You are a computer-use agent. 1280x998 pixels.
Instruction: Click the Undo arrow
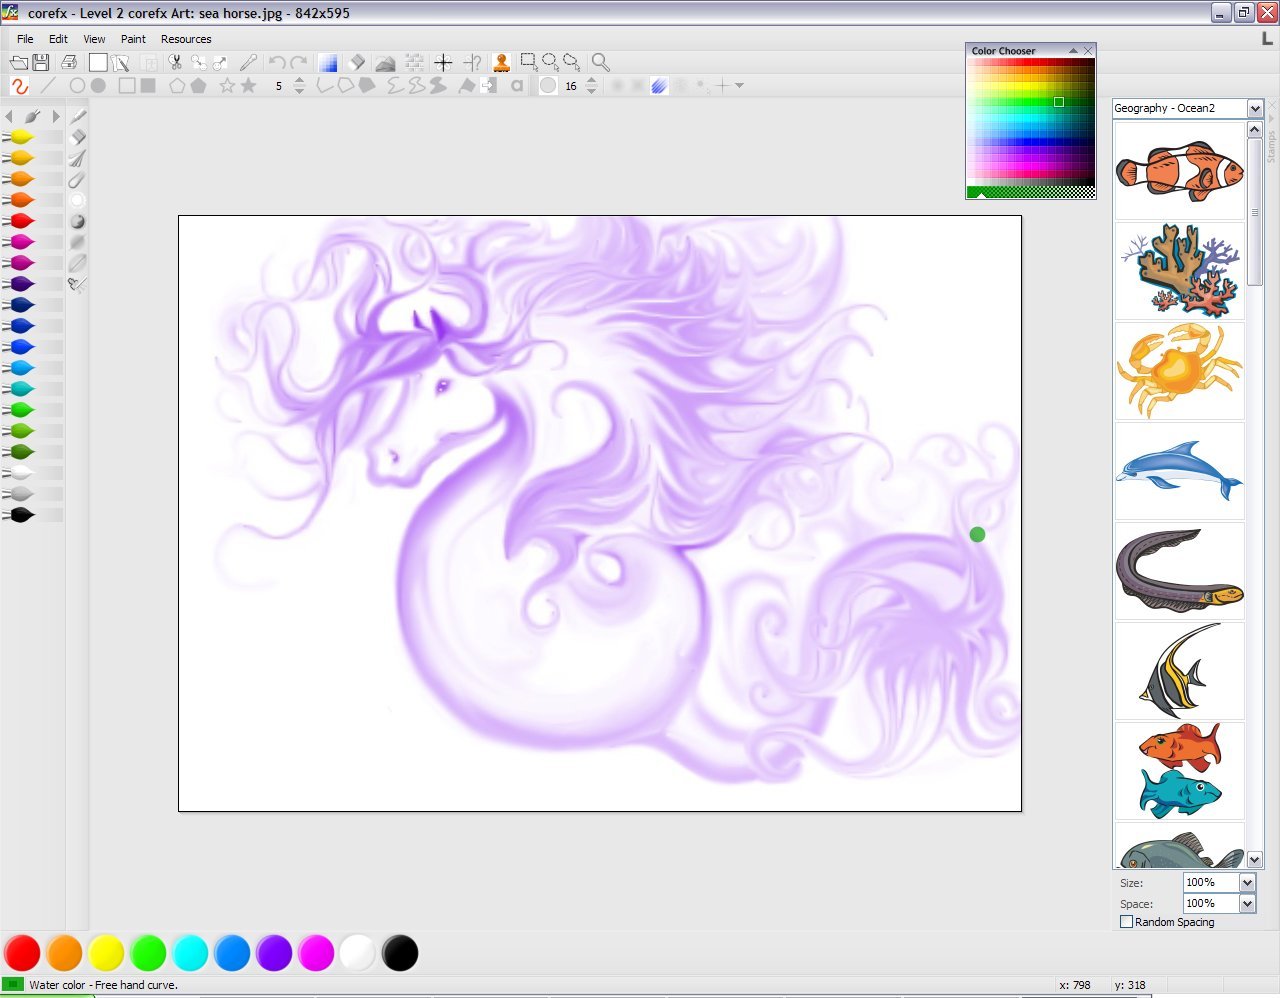277,62
